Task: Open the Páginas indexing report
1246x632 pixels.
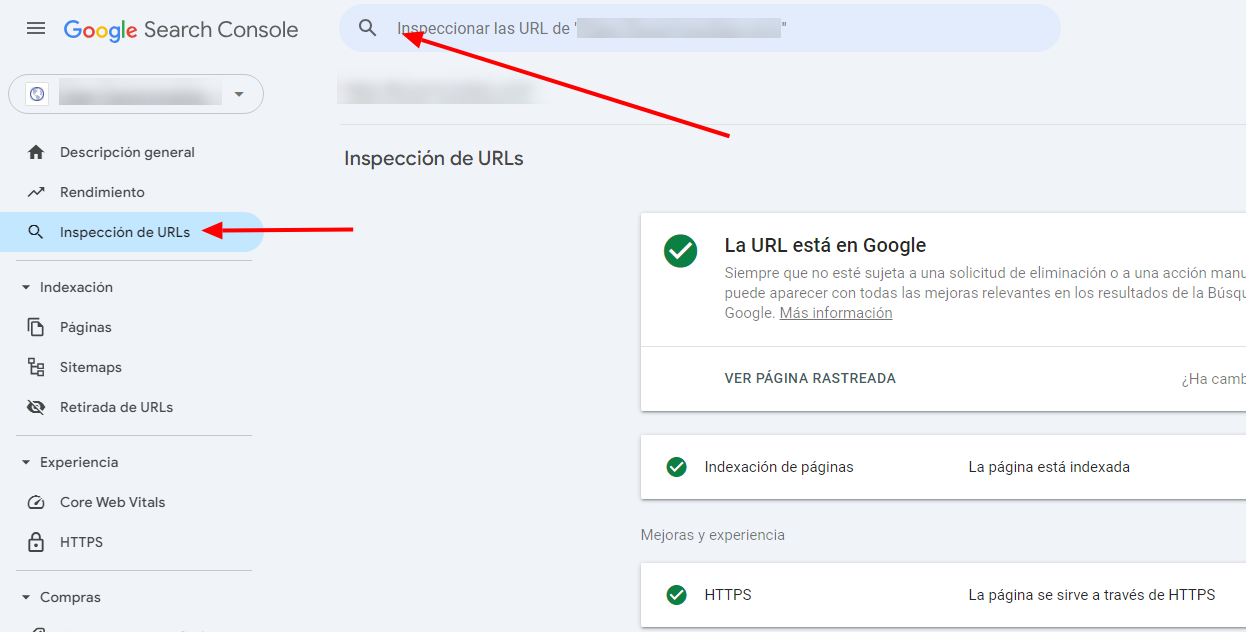Action: [x=86, y=327]
